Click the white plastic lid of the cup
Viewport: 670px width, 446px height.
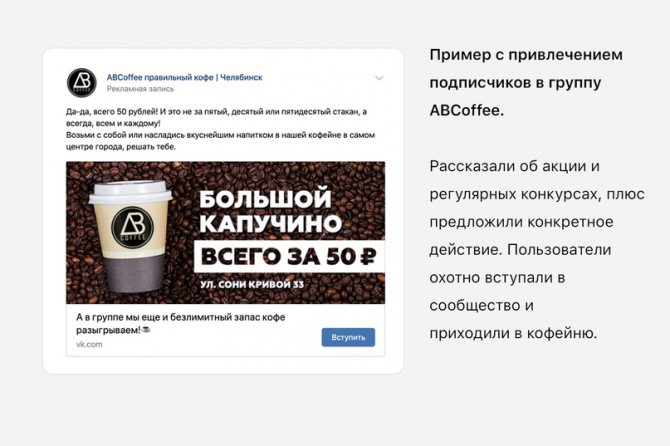pyautogui.click(x=131, y=191)
